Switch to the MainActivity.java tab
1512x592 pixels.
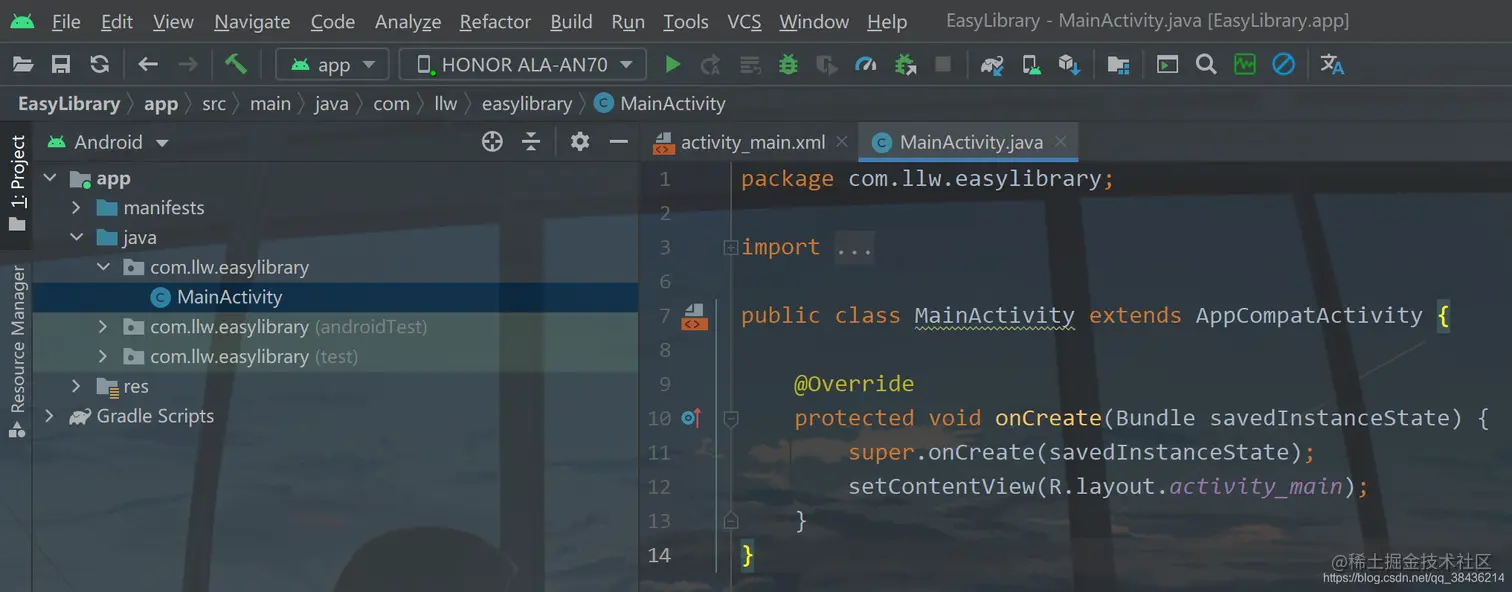970,142
